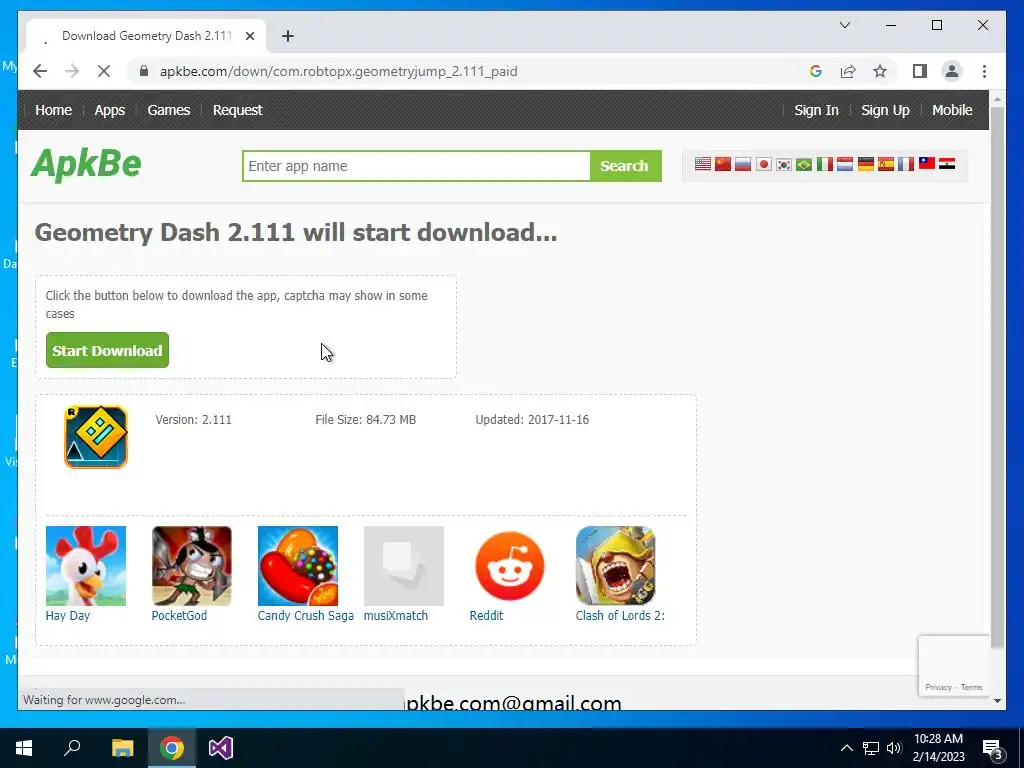Expand the tab search dropdown
This screenshot has width=1024, height=768.
tap(844, 25)
